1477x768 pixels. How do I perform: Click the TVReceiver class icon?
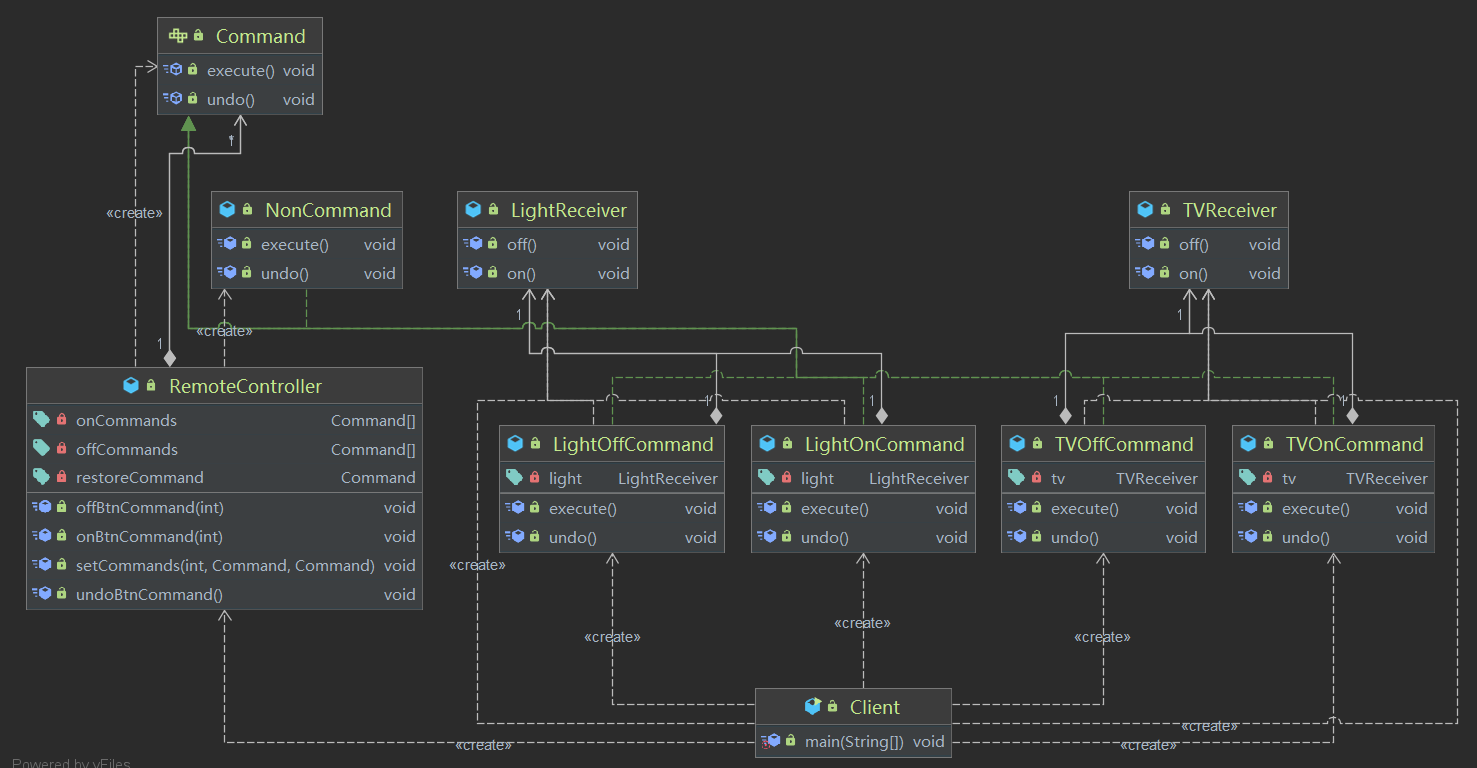click(1145, 210)
